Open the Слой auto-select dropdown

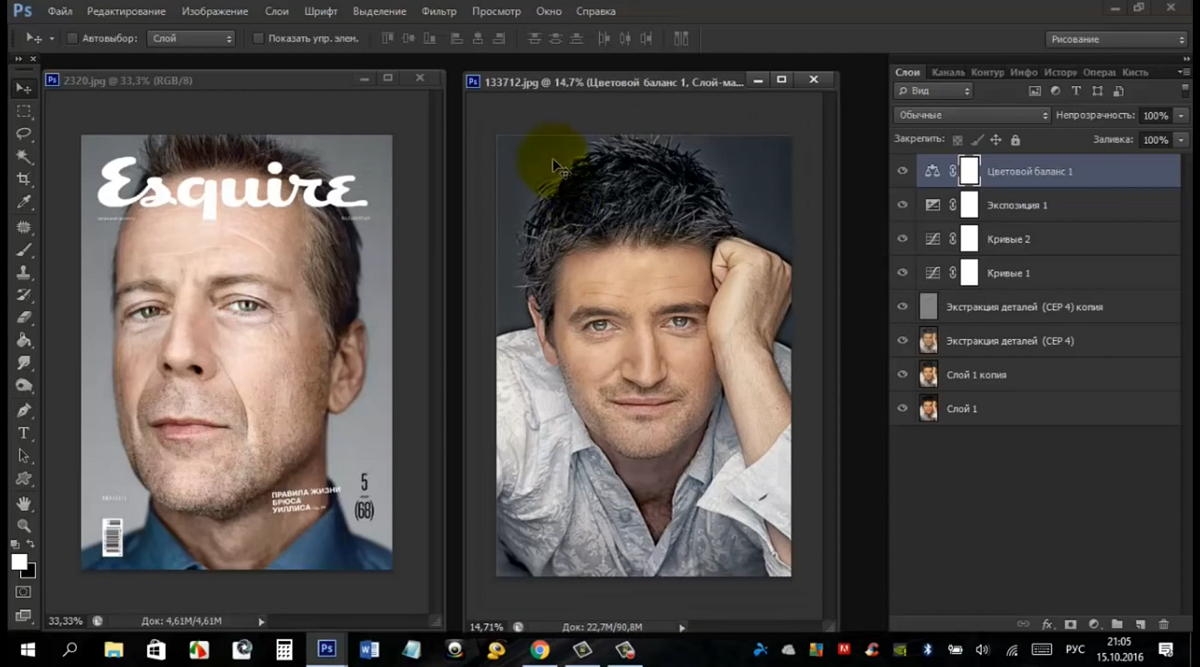(191, 38)
